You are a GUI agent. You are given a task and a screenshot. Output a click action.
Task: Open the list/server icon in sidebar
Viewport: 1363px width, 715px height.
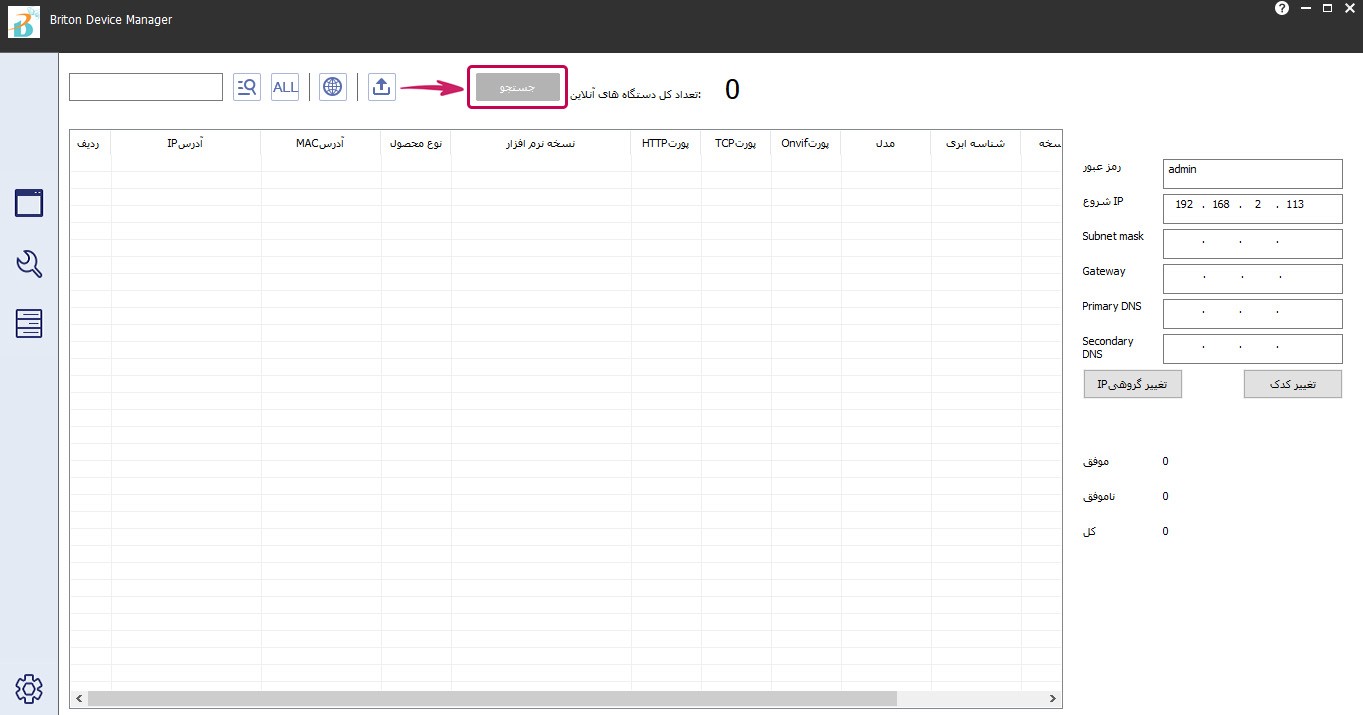[x=29, y=324]
